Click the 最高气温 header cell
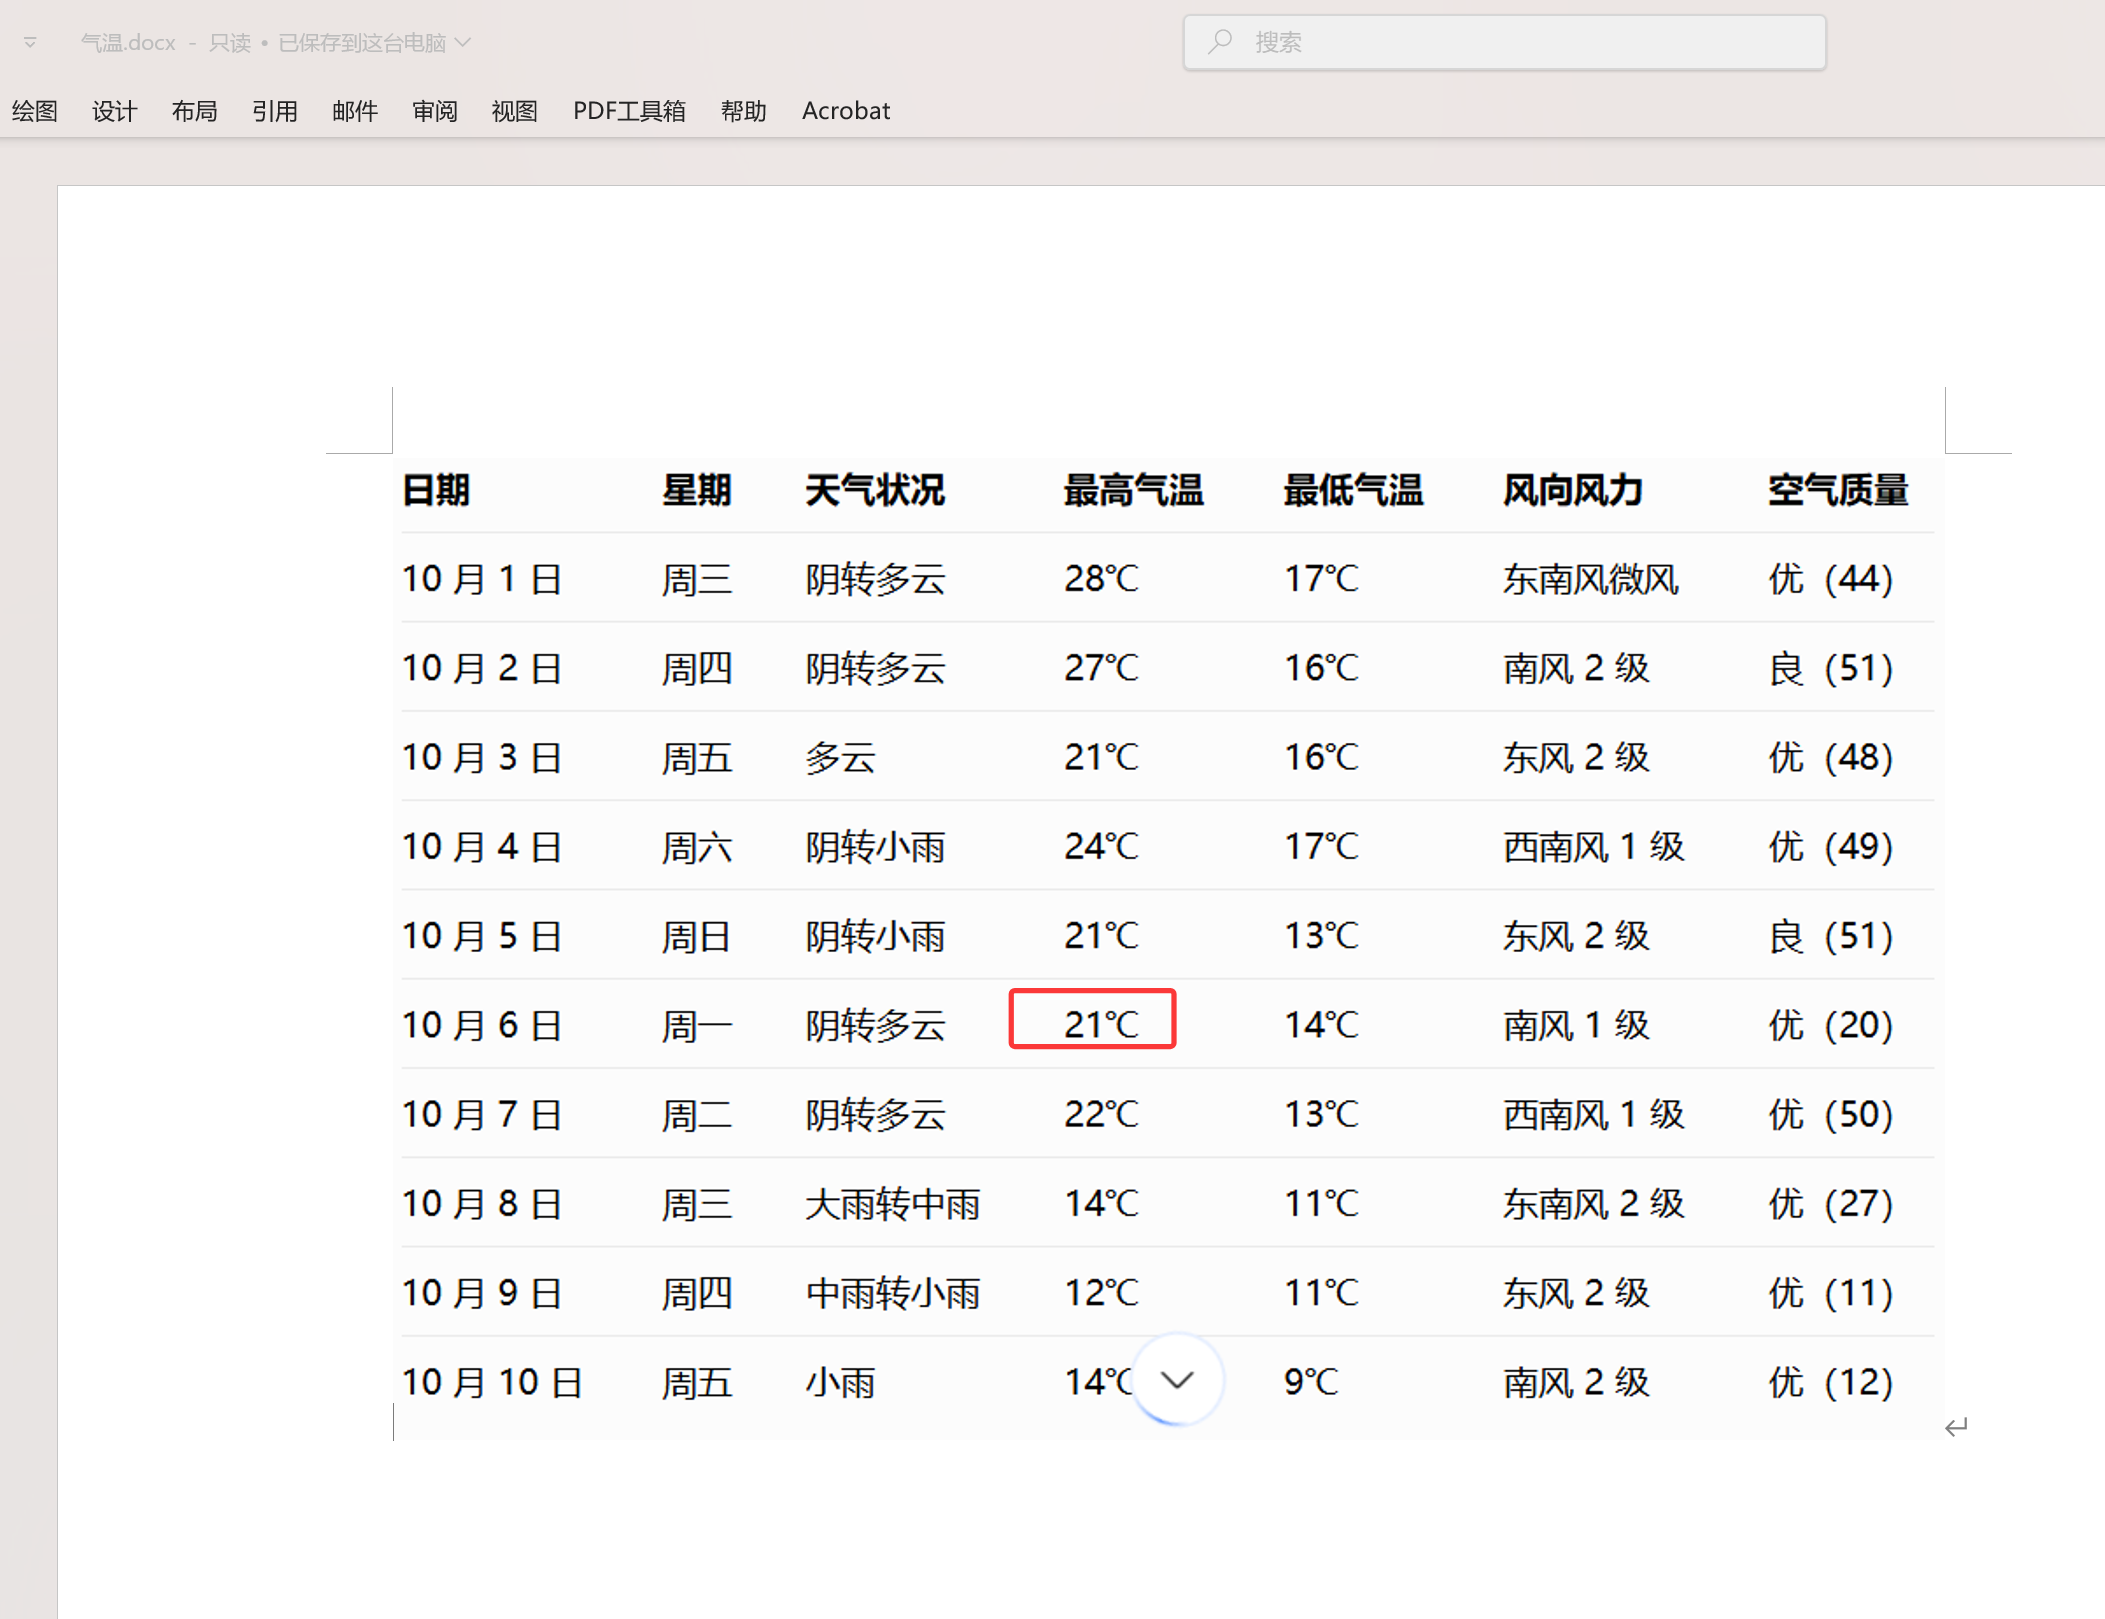This screenshot has width=2105, height=1619. 1132,491
